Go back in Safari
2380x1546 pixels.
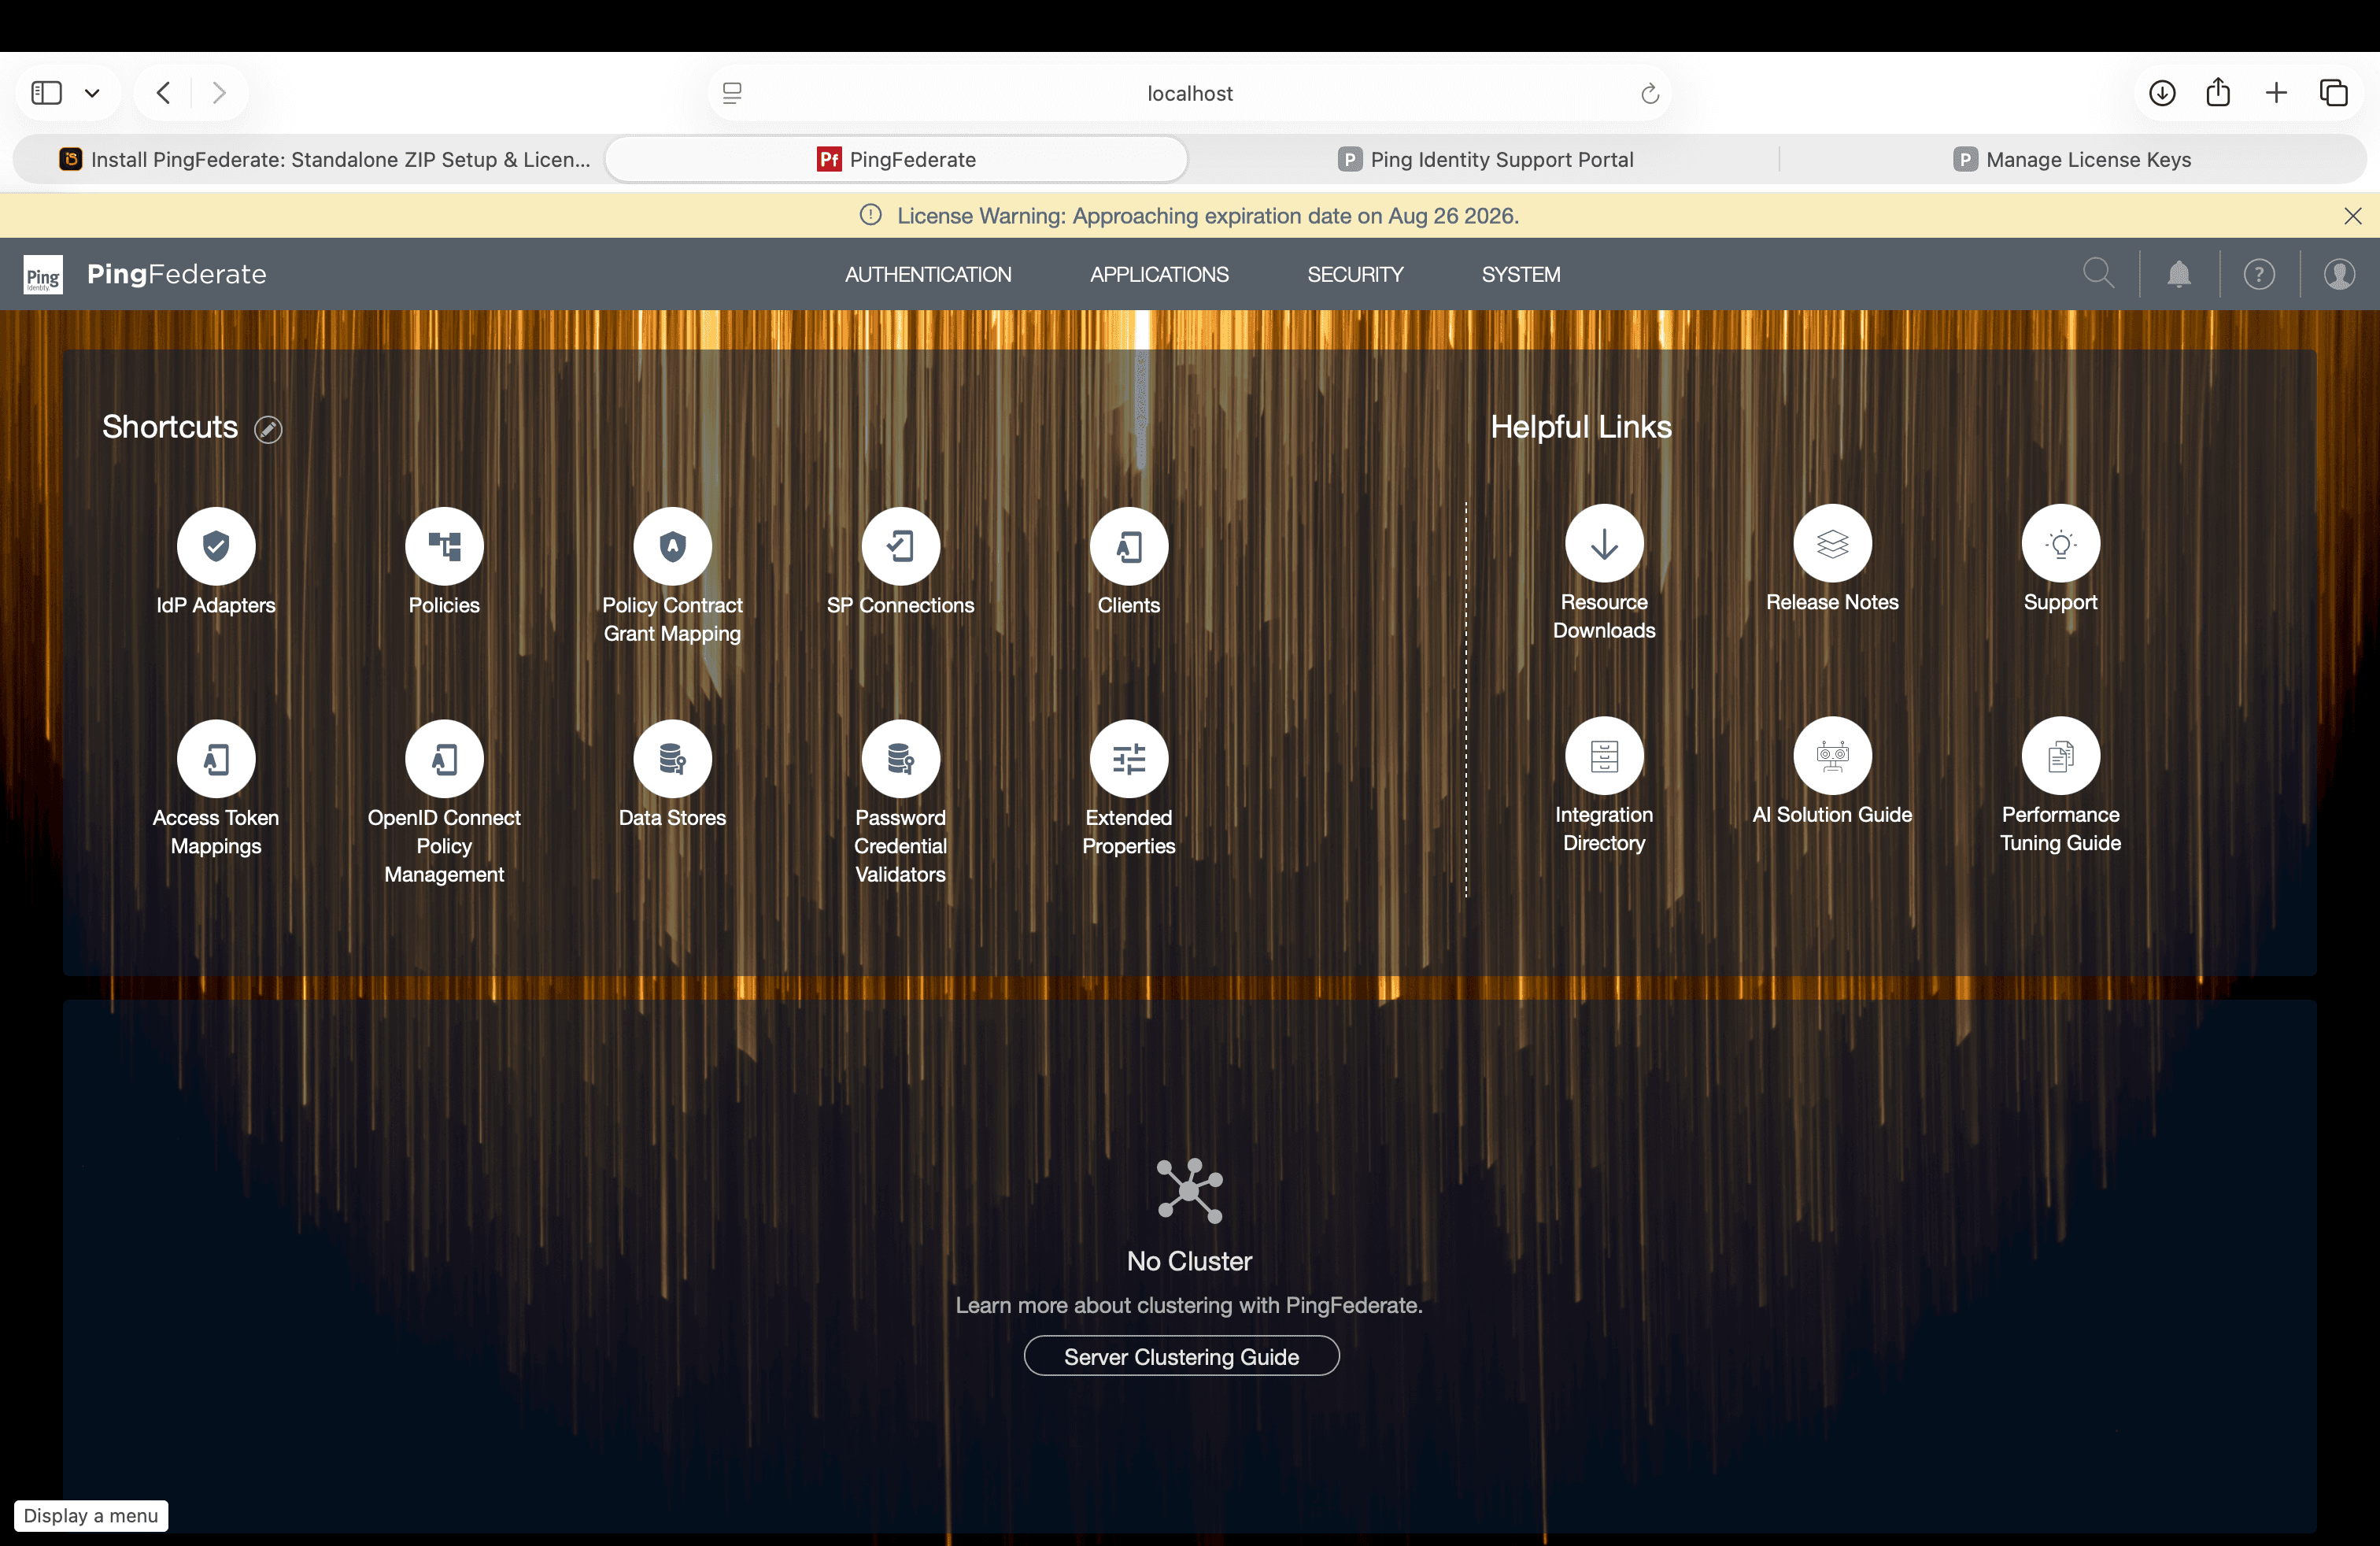pos(164,93)
